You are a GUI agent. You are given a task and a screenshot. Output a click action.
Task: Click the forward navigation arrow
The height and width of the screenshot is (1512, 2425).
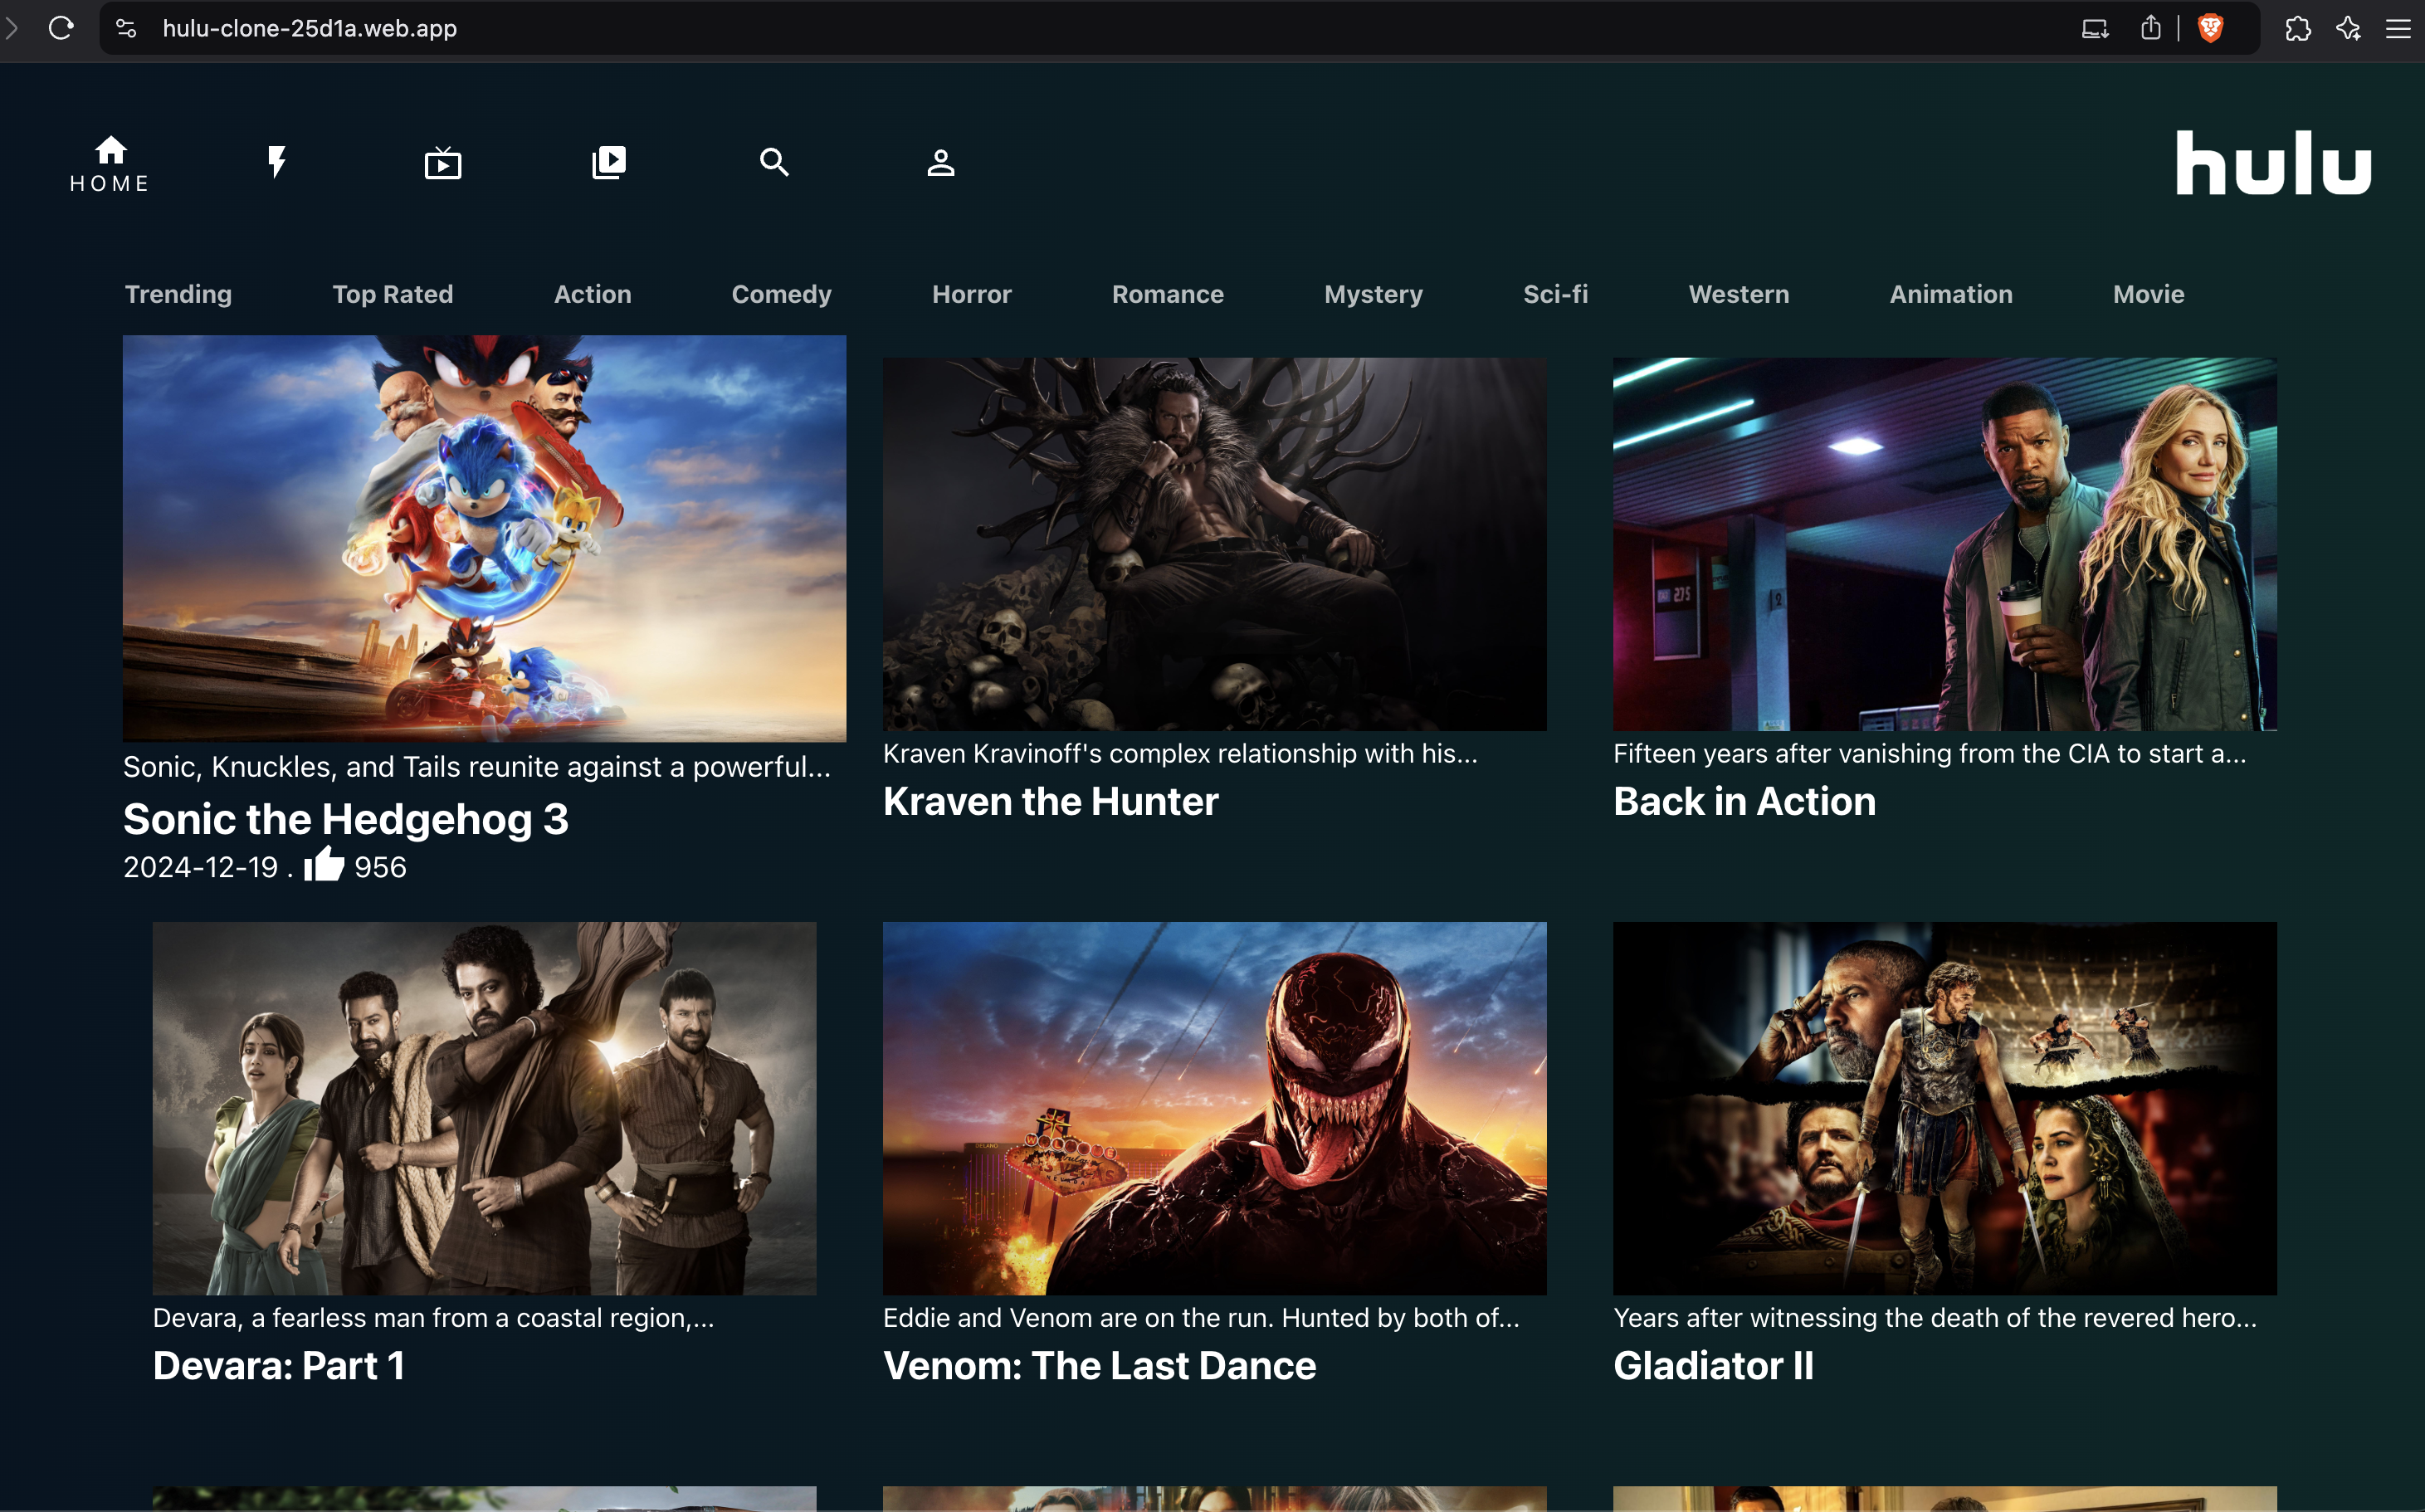12,28
